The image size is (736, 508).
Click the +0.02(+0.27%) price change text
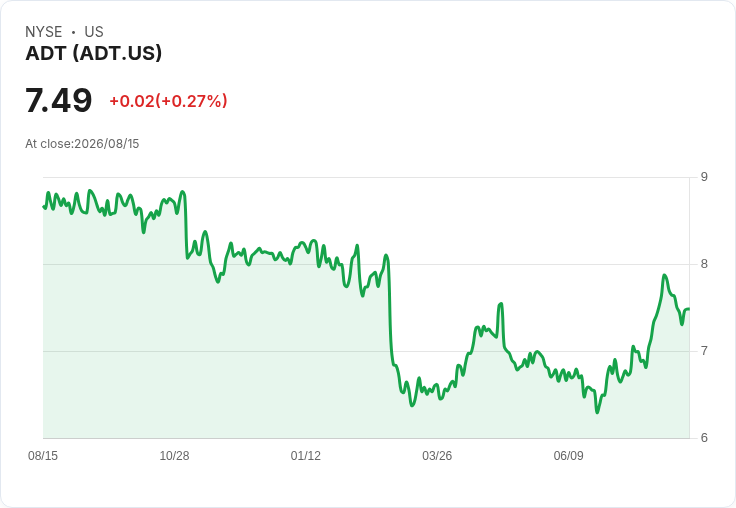pos(169,101)
